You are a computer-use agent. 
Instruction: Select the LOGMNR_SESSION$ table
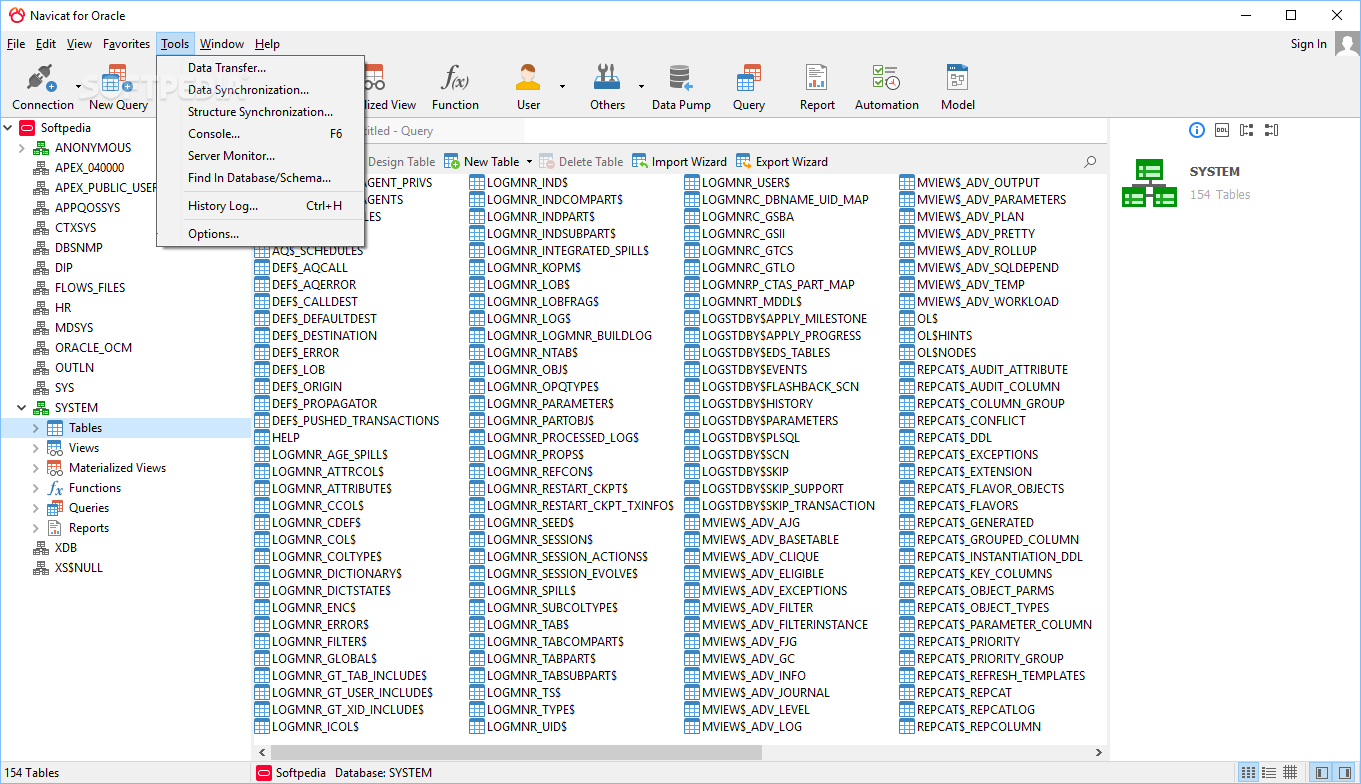[540, 540]
